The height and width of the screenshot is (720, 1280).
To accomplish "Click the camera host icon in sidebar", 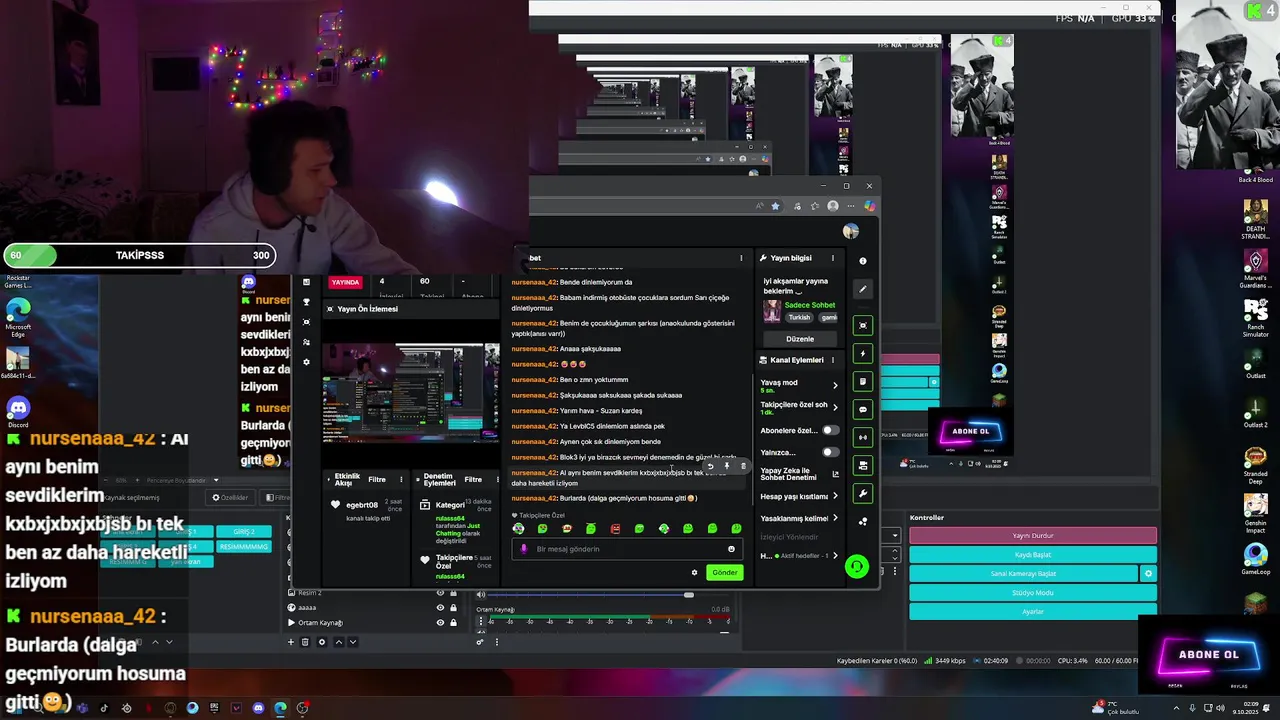I will point(863,465).
